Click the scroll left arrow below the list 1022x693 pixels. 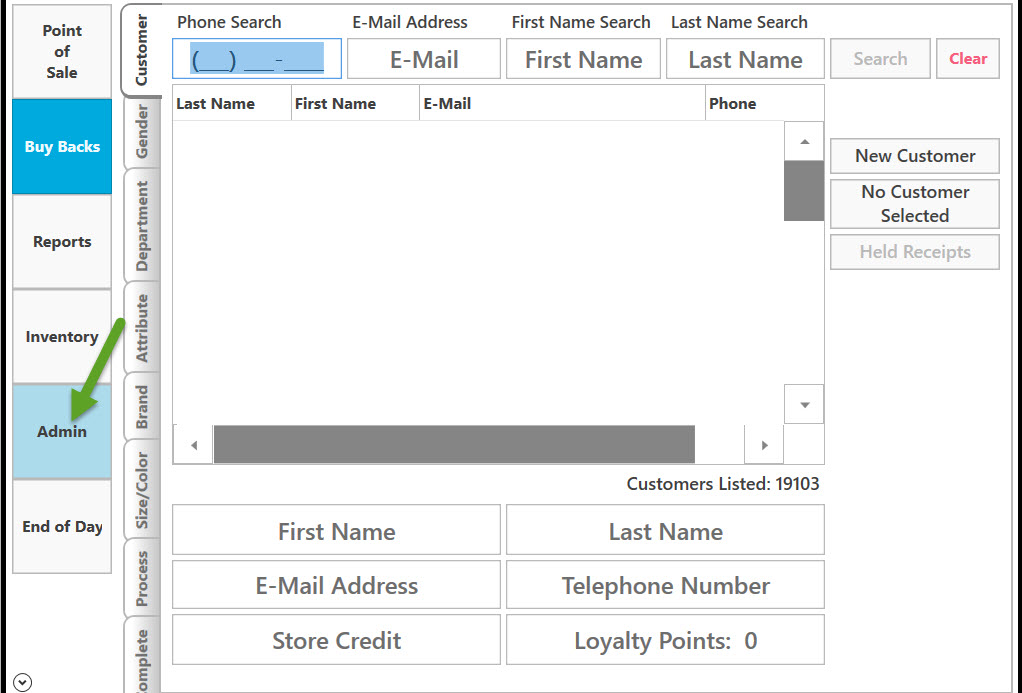pos(194,445)
